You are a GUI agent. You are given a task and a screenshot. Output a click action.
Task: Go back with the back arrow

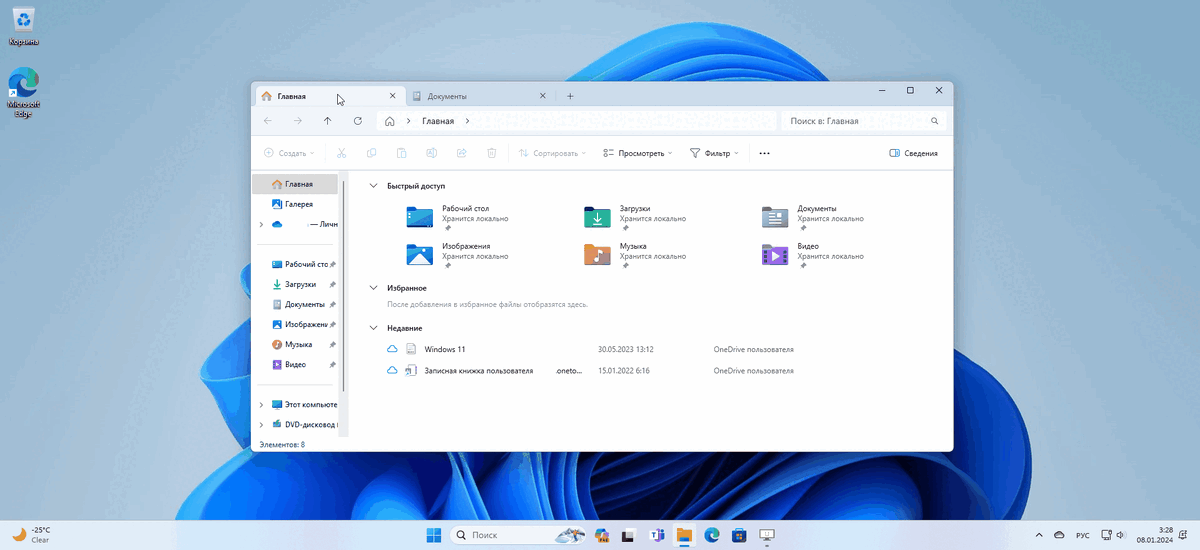pyautogui.click(x=268, y=121)
